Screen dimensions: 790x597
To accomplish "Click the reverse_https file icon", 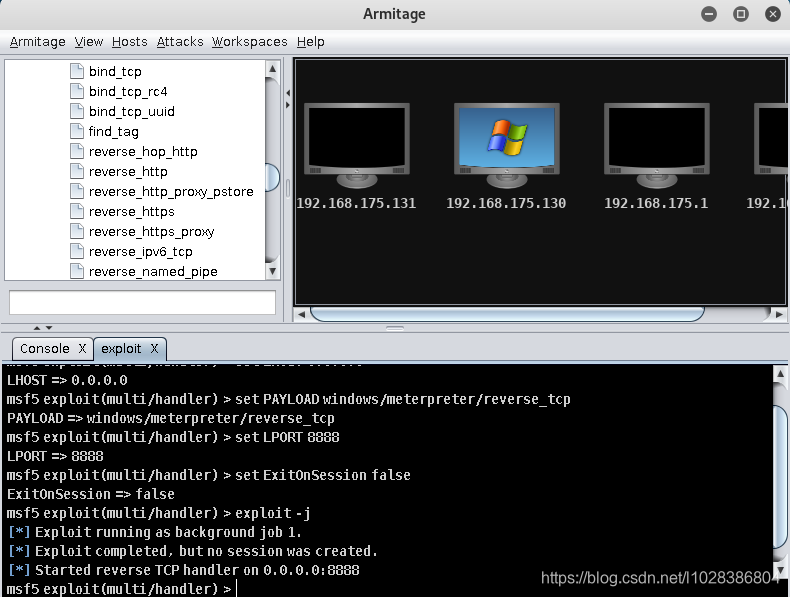I will (77, 211).
